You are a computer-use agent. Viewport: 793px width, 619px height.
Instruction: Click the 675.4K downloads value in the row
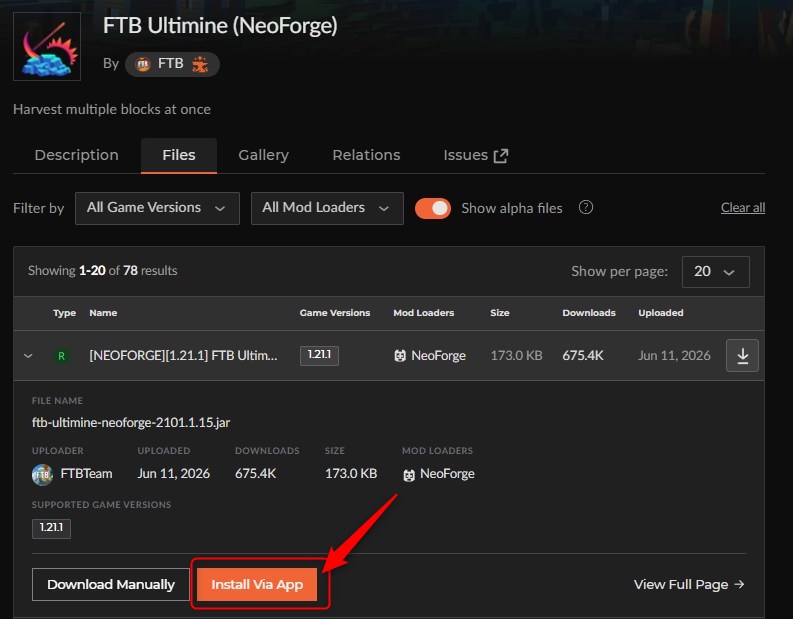(583, 356)
